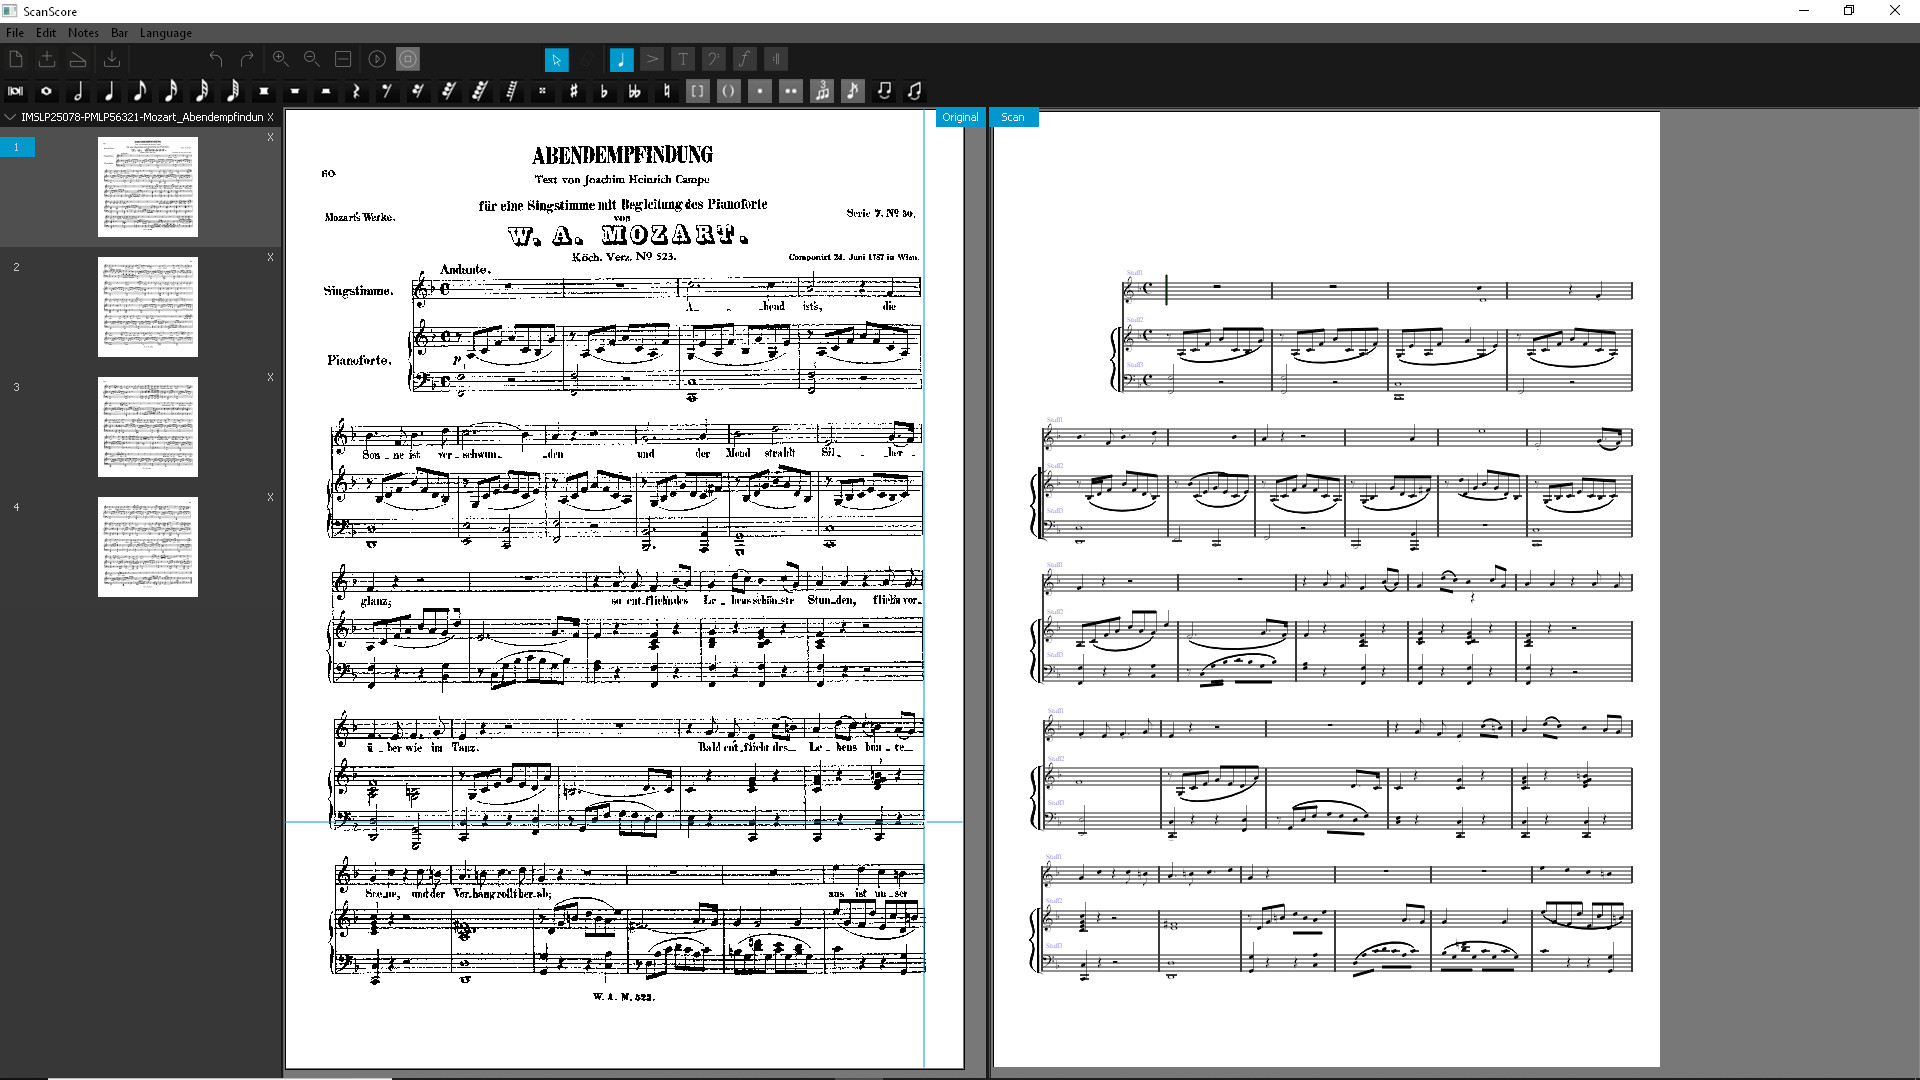This screenshot has height=1080, width=1920.
Task: Select the double sharp accidental
Action: coord(542,91)
